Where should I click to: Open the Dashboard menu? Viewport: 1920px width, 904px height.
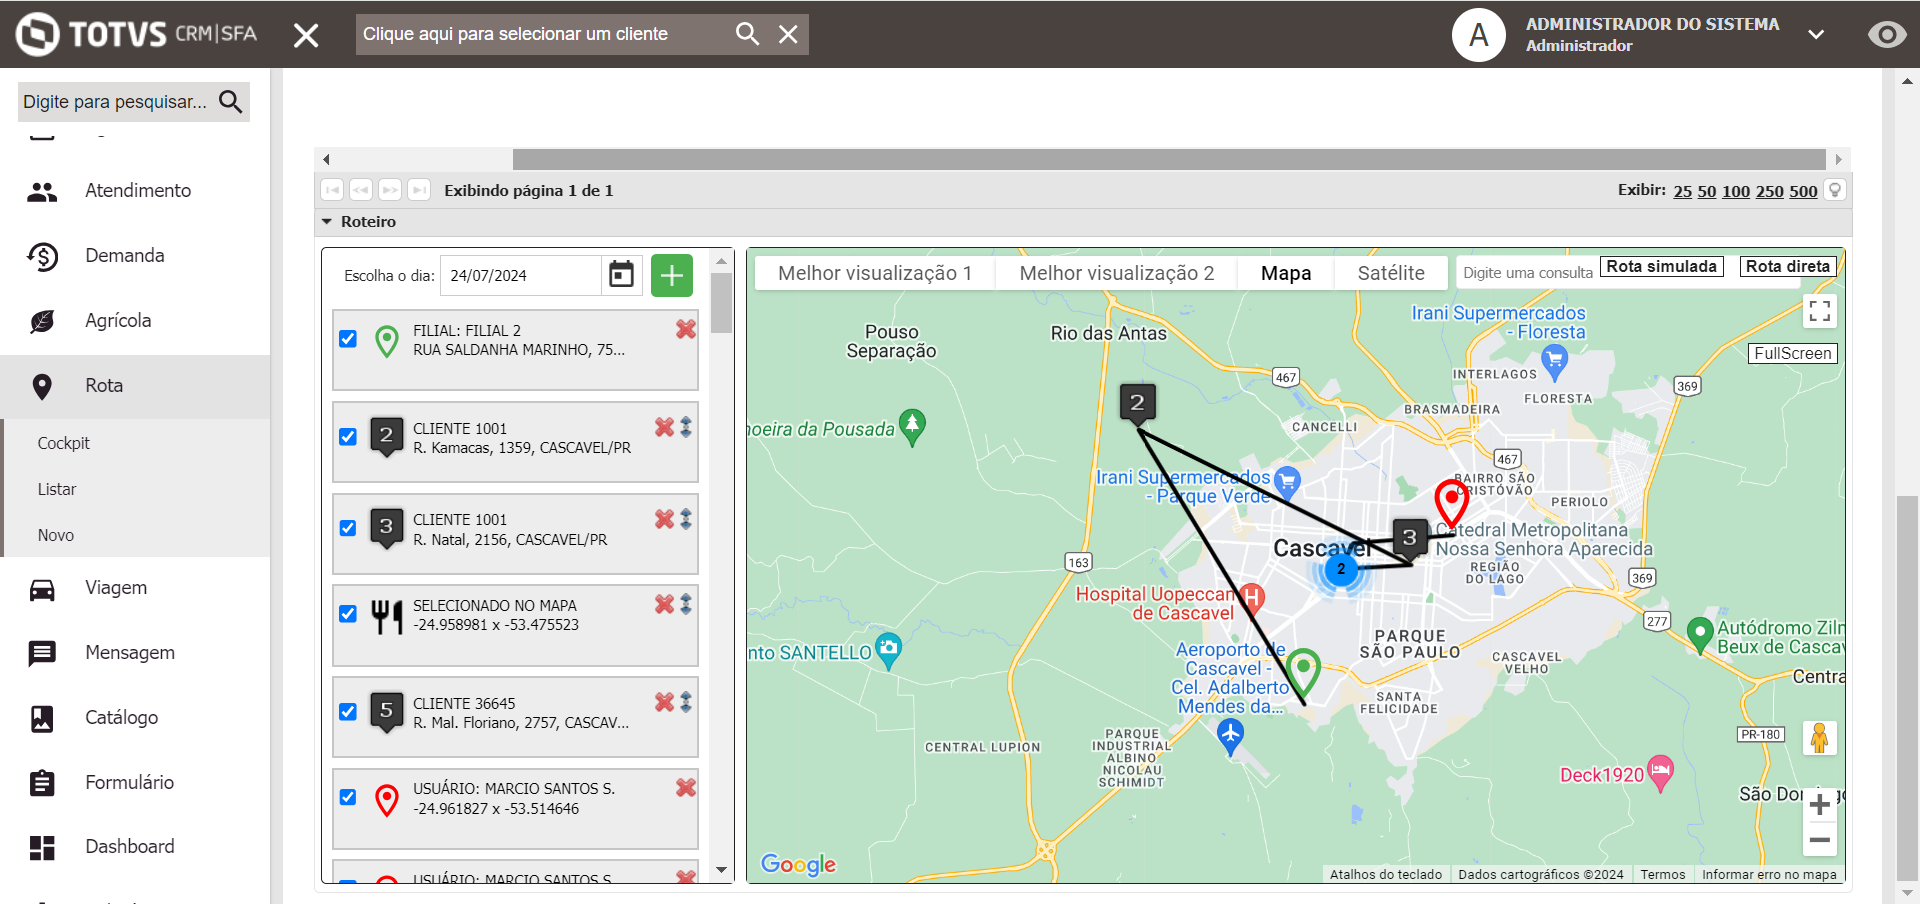pyautogui.click(x=135, y=847)
